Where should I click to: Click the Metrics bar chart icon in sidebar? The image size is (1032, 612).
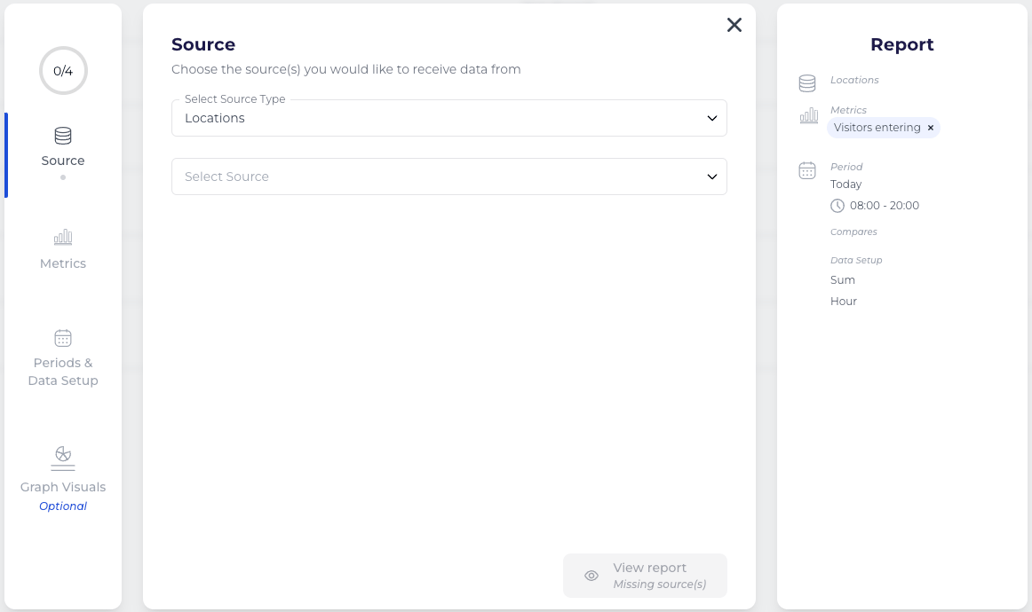point(63,237)
